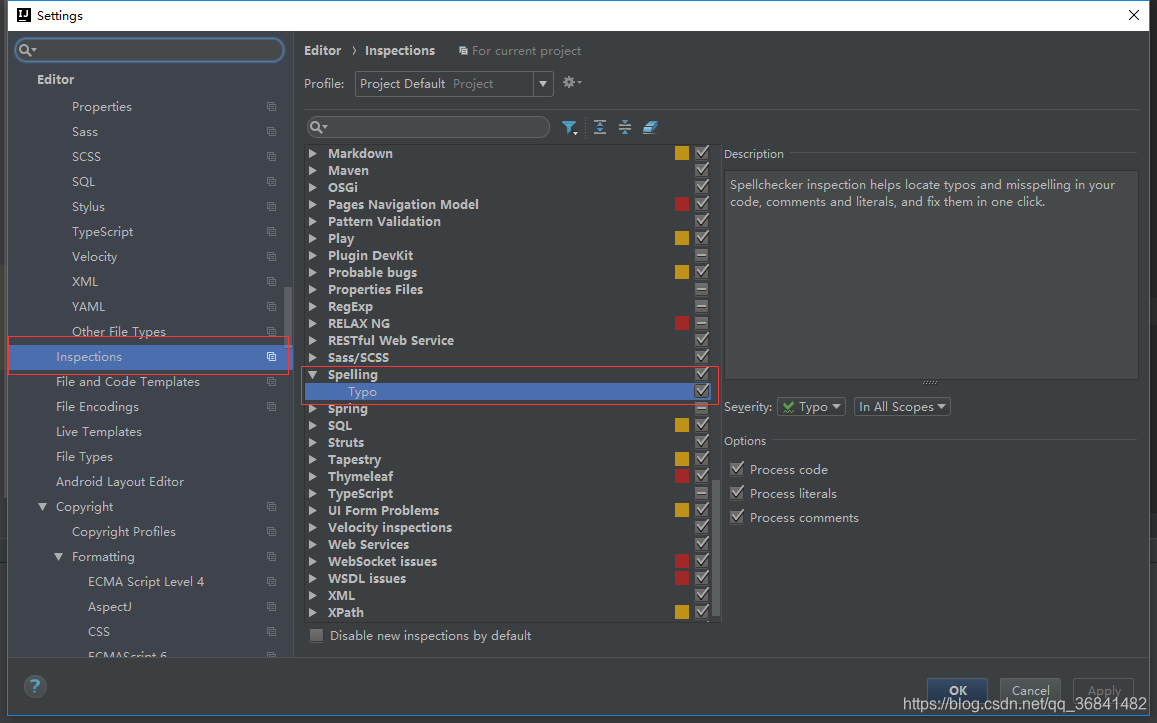Screen dimensions: 1157x723
Task: Click the help question mark icon
Action: (x=35, y=686)
